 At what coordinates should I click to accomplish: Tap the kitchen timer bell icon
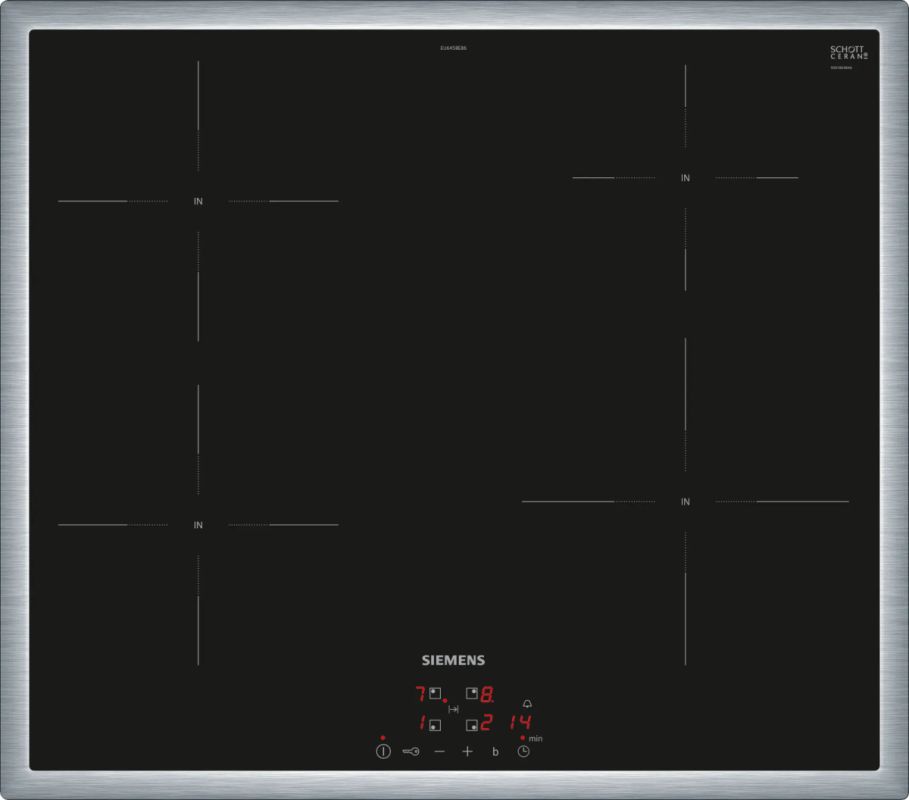(x=527, y=703)
